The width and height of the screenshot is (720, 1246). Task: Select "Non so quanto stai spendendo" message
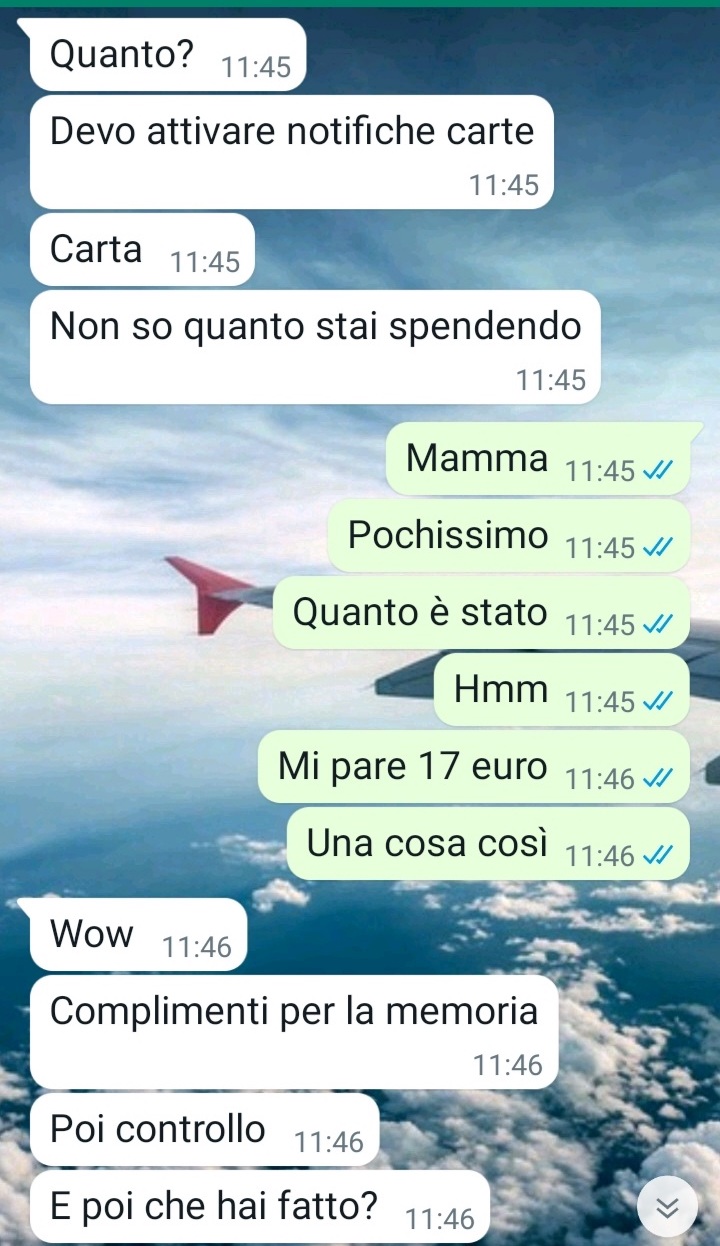pos(315,347)
